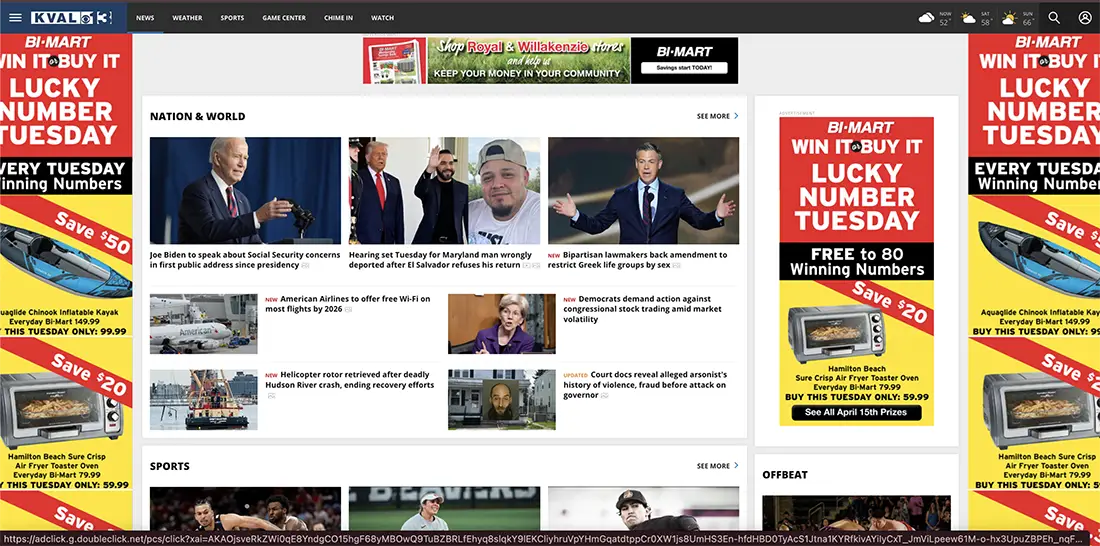
Task: Click the right Bi-Mart toaster oven skyscraper ad
Action: tap(1034, 281)
